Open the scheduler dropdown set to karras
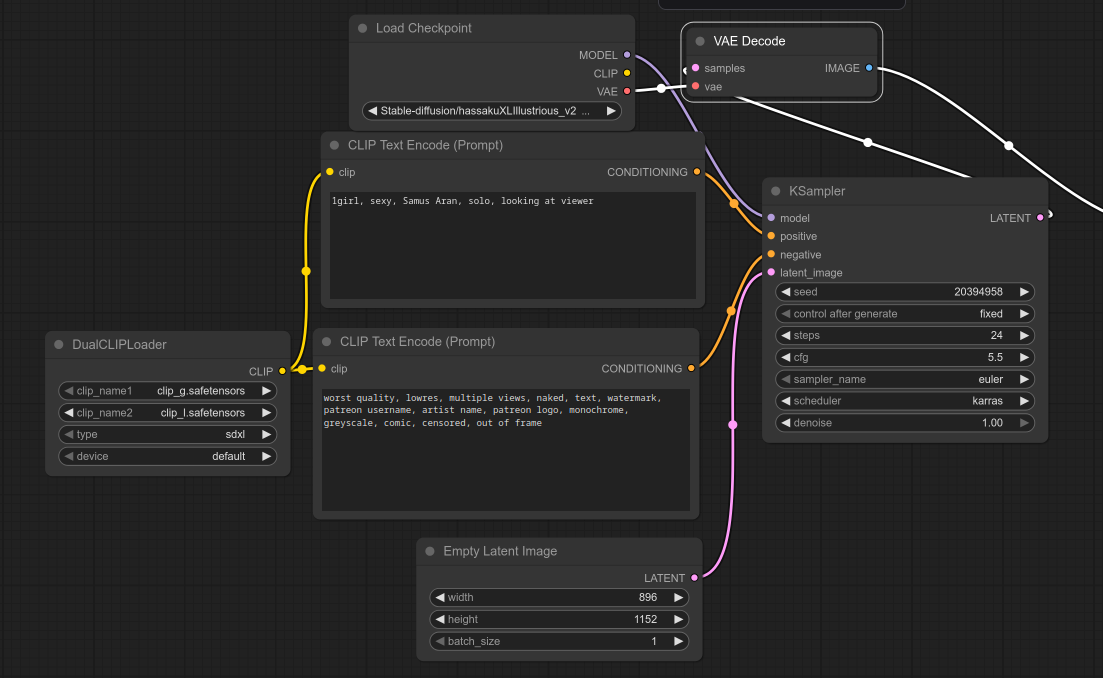 (x=905, y=401)
